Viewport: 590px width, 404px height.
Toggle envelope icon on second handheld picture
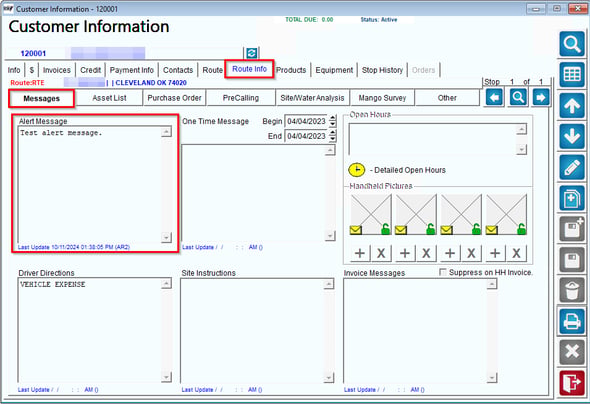[401, 229]
